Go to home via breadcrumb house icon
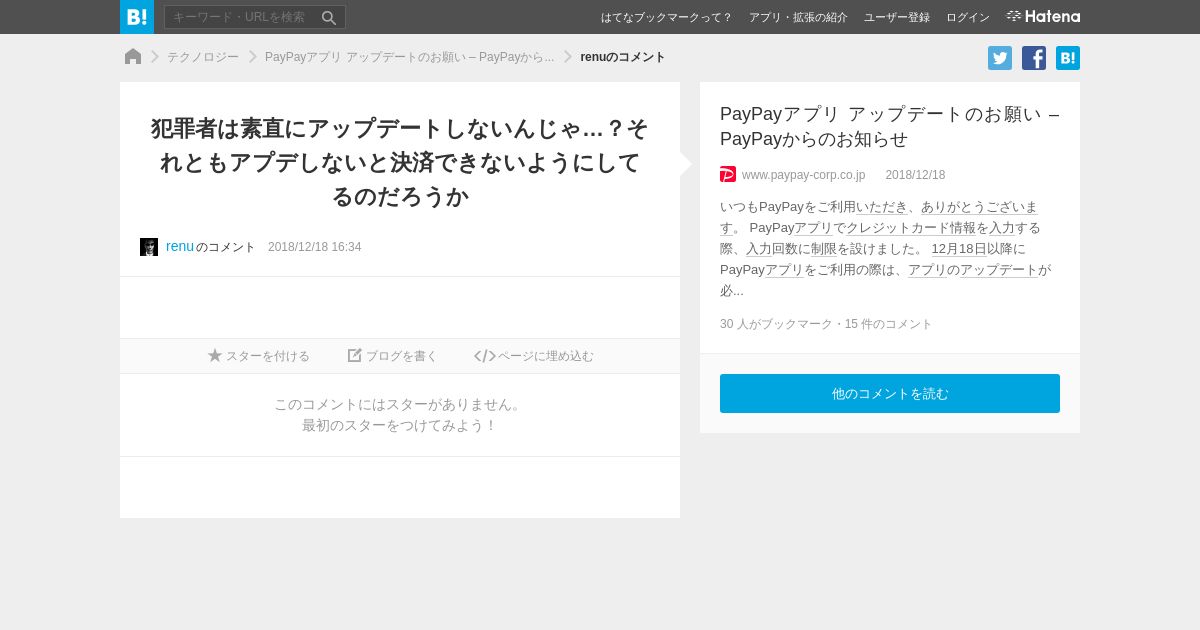Image resolution: width=1200 pixels, height=630 pixels. click(133, 57)
